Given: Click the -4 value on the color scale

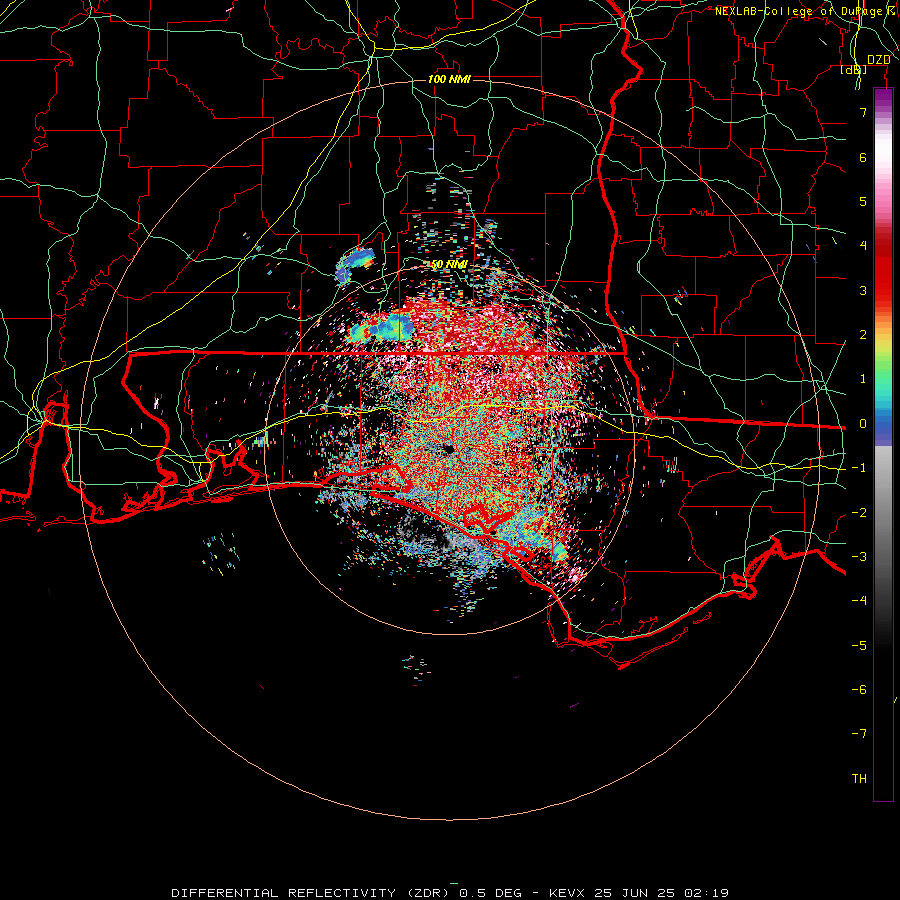Looking at the screenshot, I should (x=859, y=601).
